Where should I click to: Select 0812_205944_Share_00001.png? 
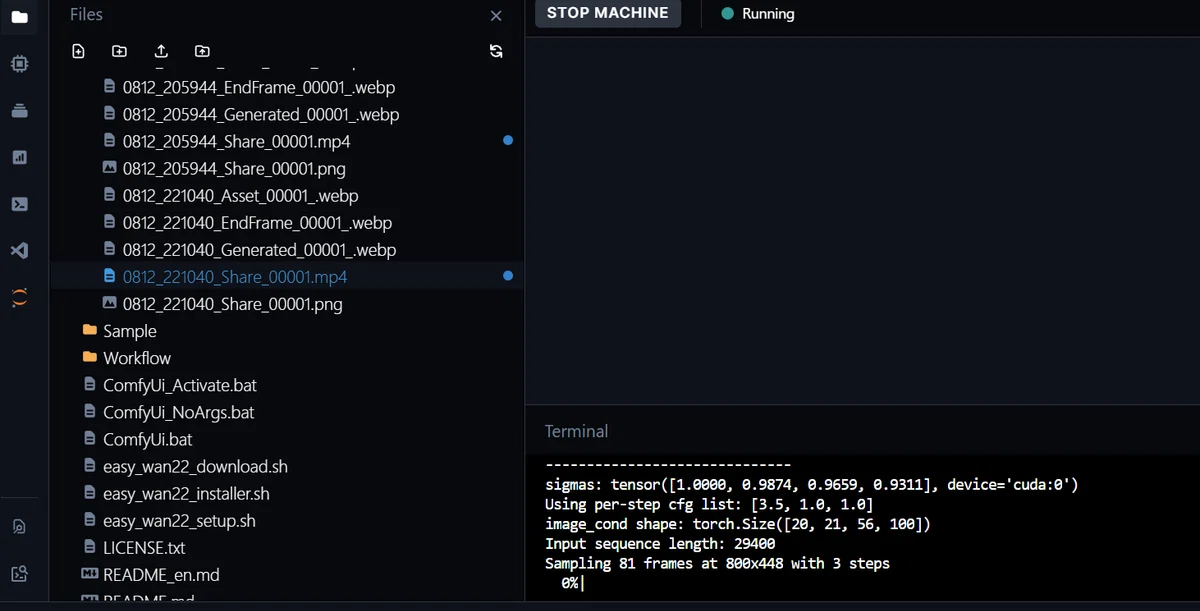[x=234, y=169]
